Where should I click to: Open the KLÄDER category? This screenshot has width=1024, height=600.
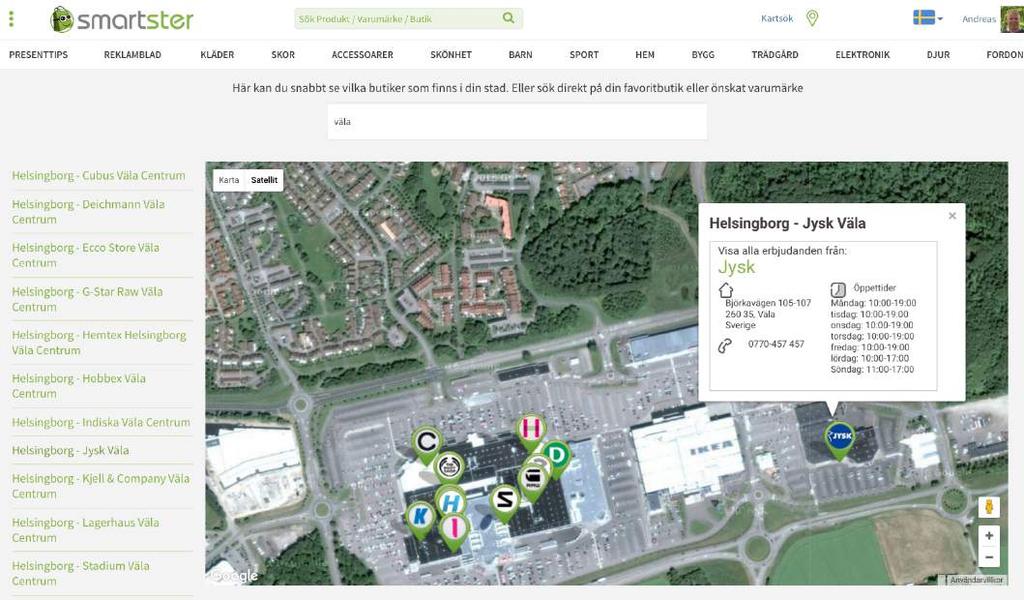[217, 55]
